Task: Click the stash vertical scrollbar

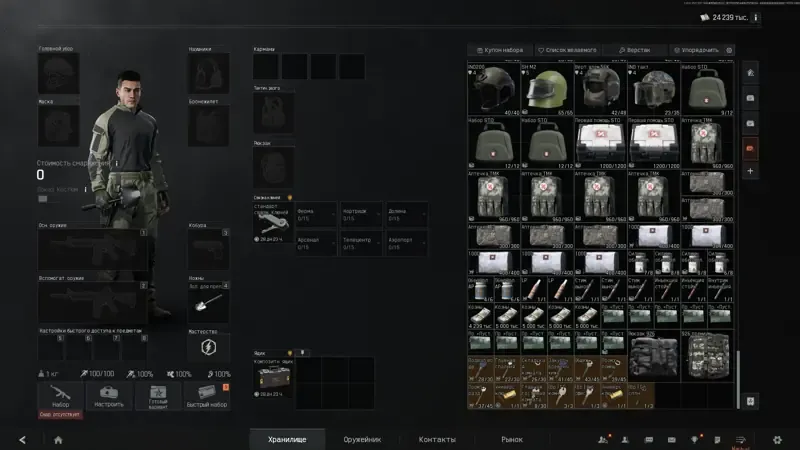Action: tap(738, 379)
